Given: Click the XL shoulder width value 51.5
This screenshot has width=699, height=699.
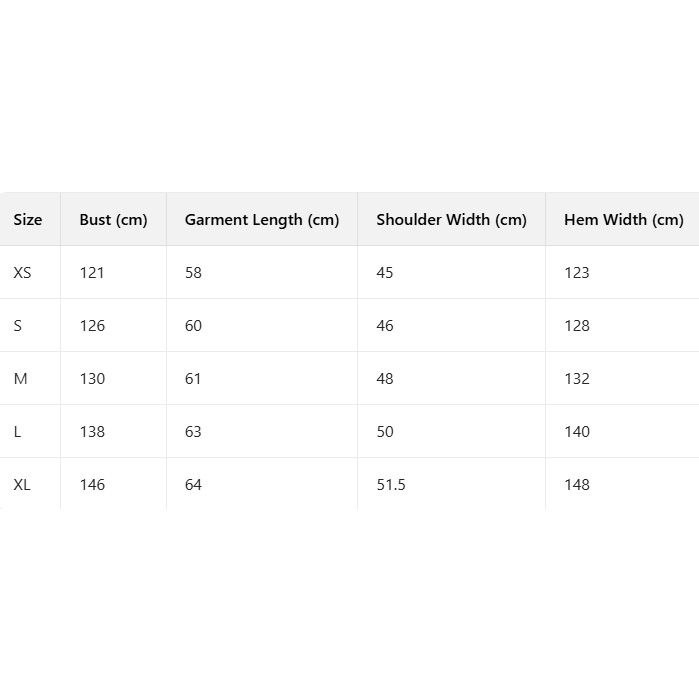Looking at the screenshot, I should [391, 485].
